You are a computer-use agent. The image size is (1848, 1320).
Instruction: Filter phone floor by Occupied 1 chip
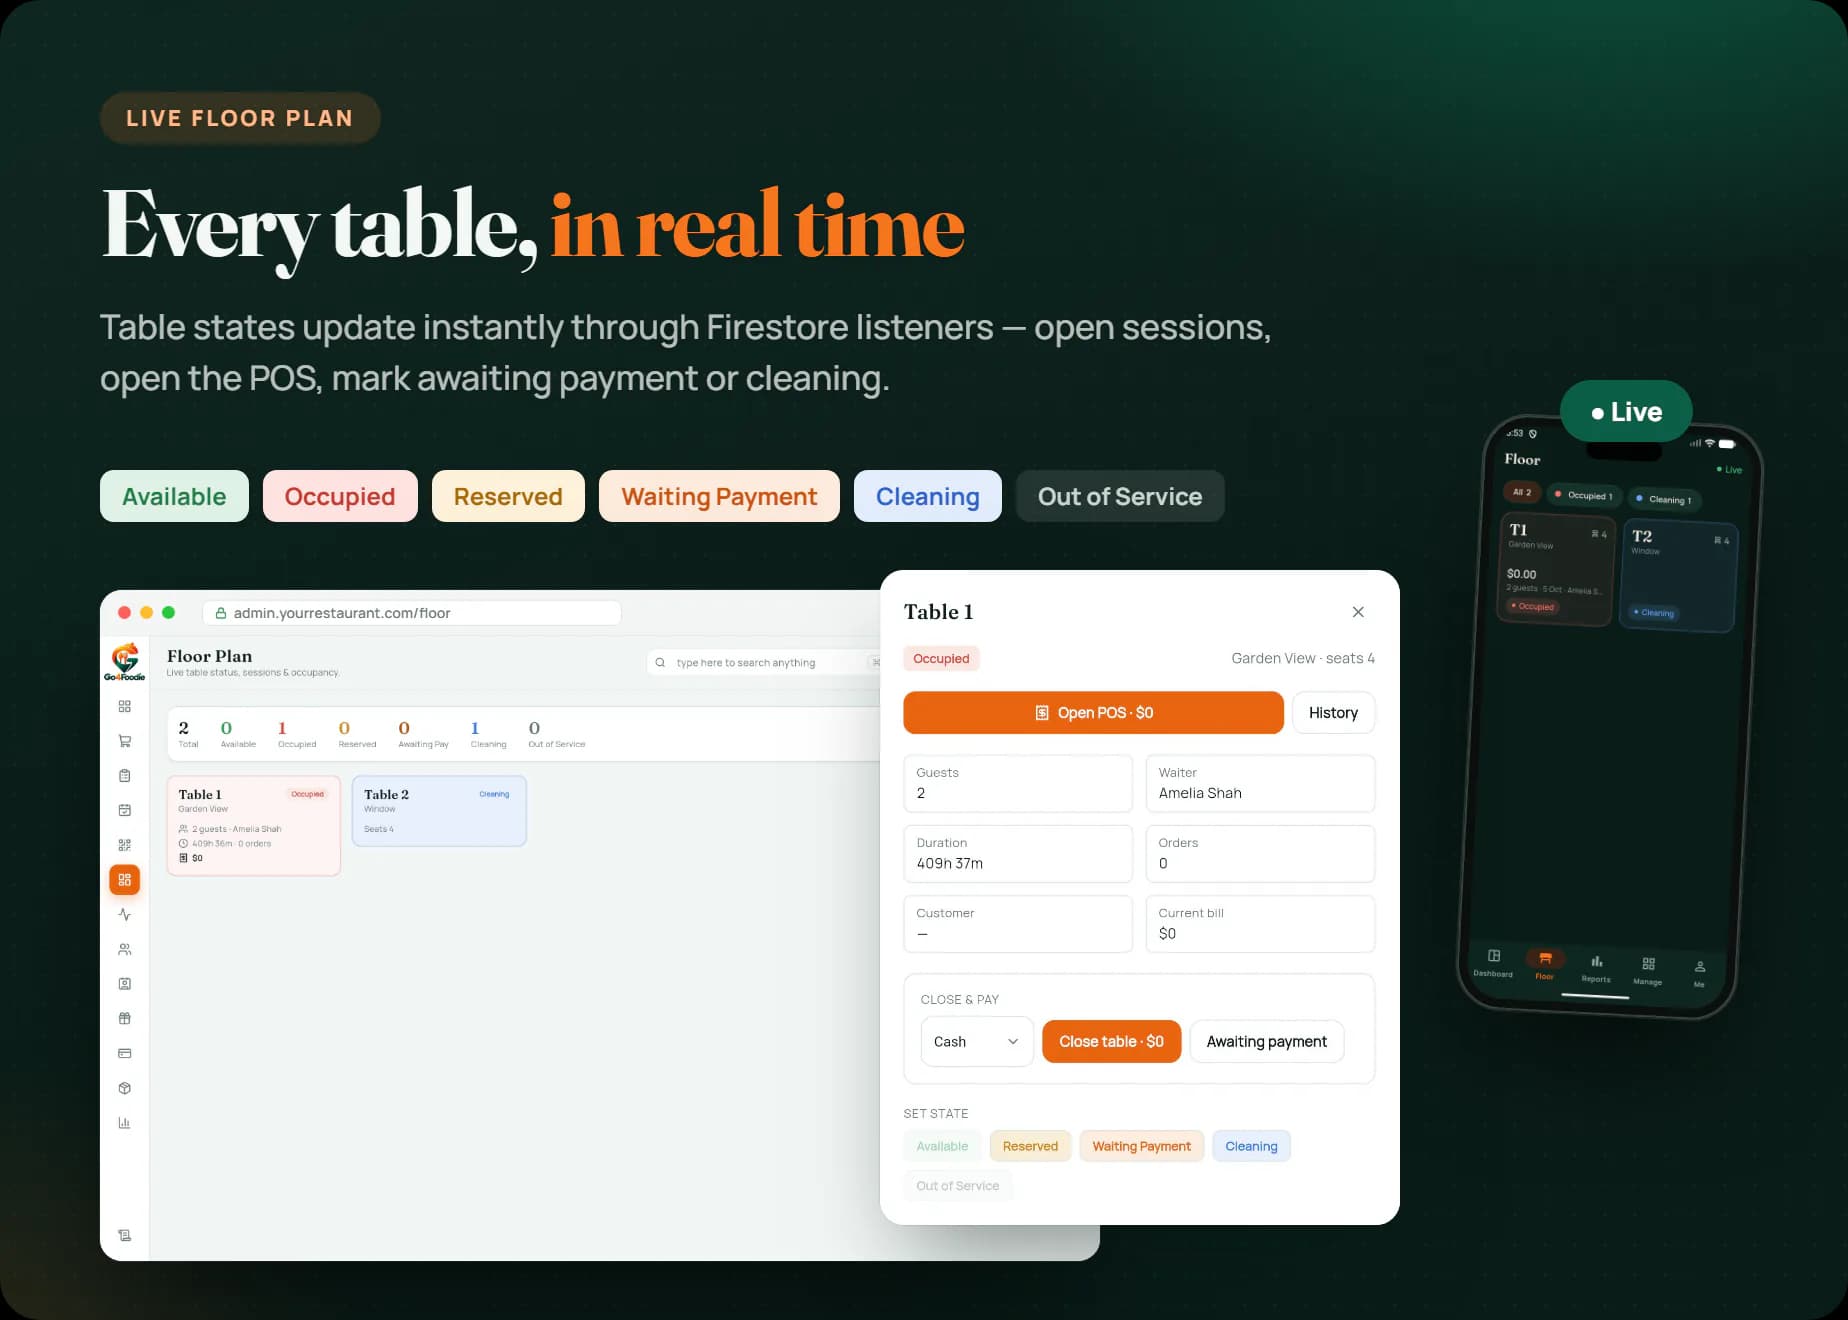click(x=1584, y=495)
